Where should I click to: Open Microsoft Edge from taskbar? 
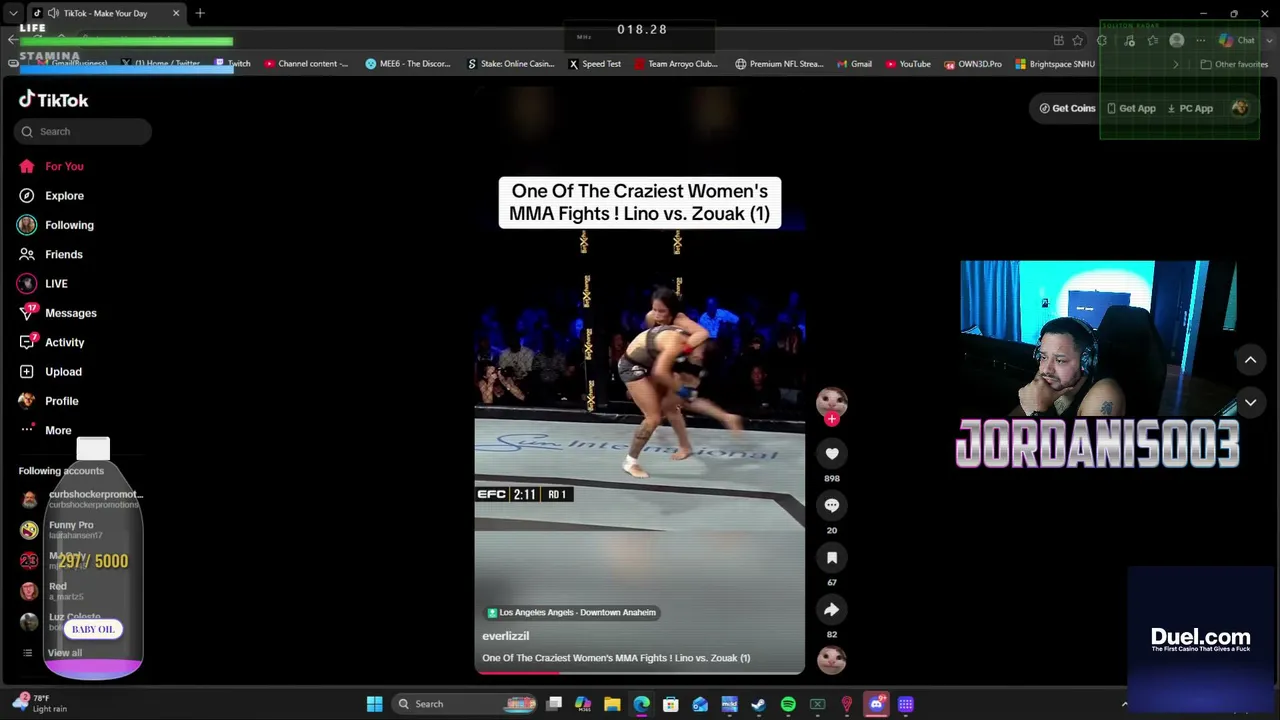(x=641, y=704)
